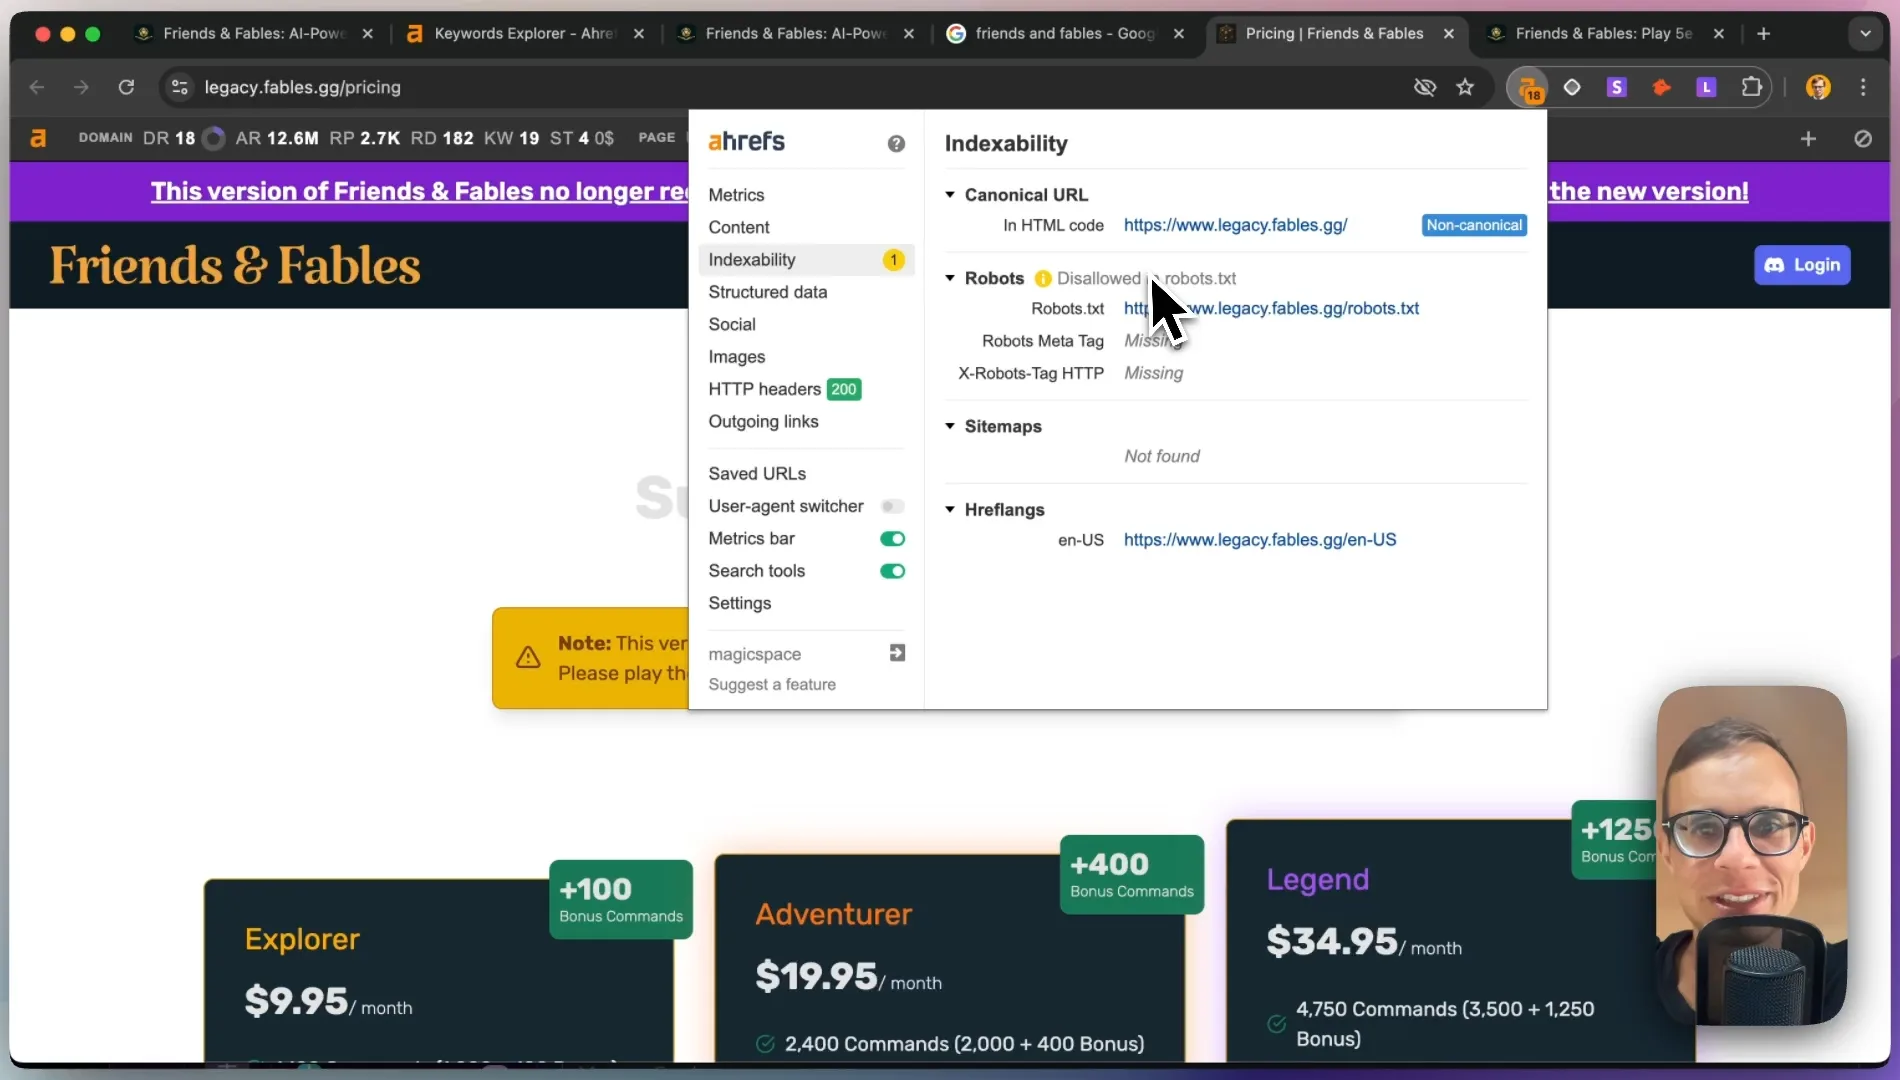This screenshot has width=1900, height=1080.
Task: Click the magicspace sign-out arrow icon
Action: click(x=897, y=653)
